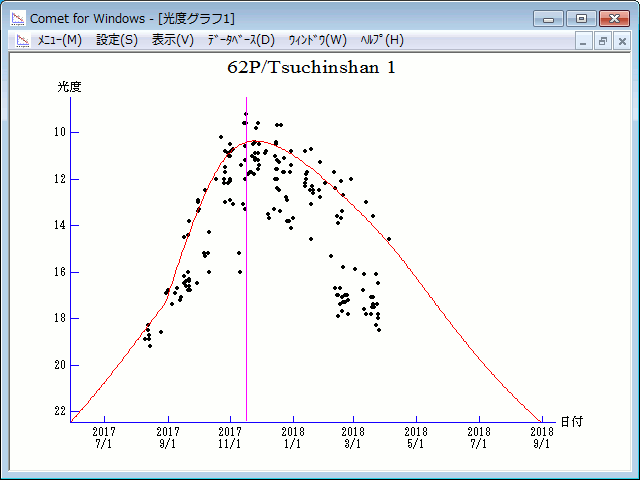
Task: Click the graph document icon in menu bar
Action: coord(22,40)
